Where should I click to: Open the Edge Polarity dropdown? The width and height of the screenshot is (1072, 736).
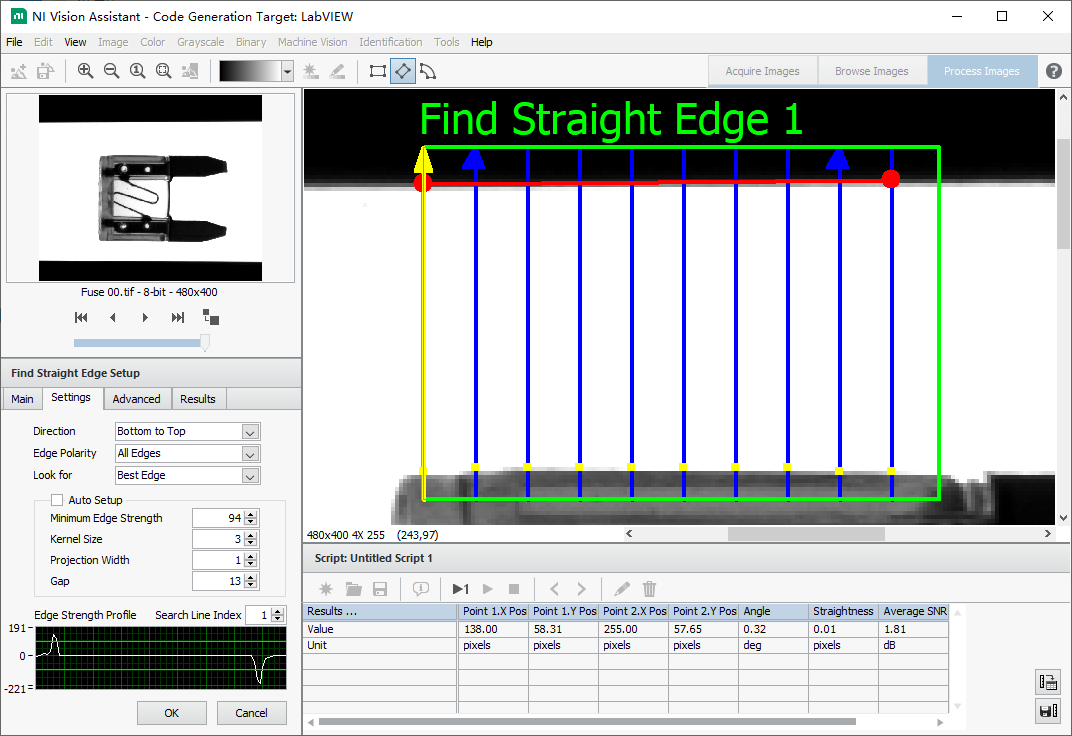point(250,454)
